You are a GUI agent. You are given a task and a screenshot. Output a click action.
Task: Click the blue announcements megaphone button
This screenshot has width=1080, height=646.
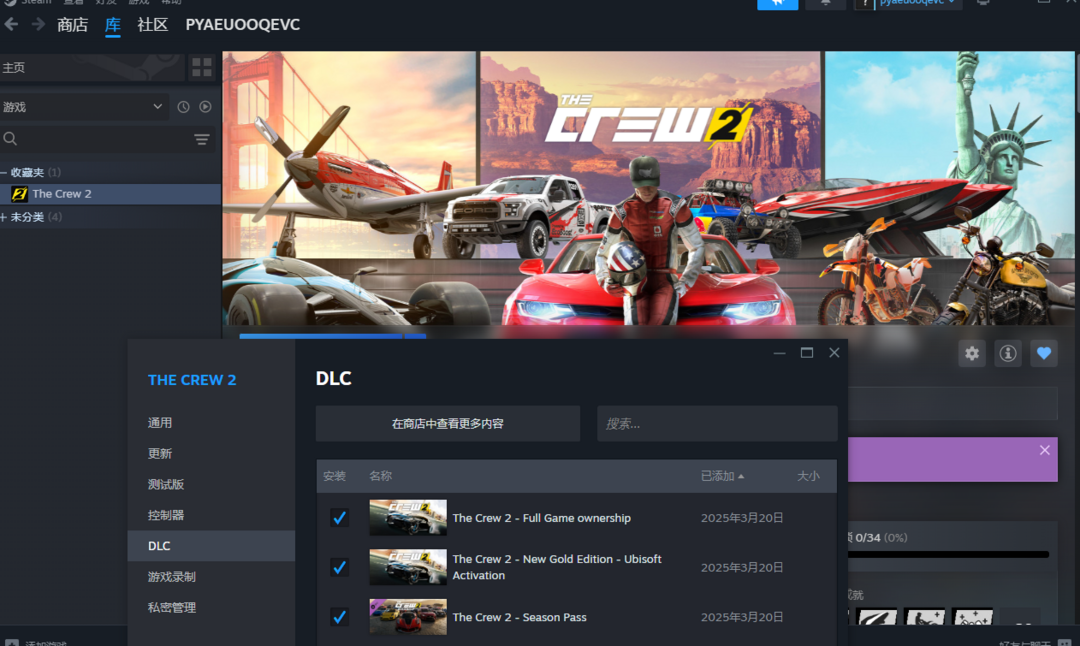click(778, 3)
